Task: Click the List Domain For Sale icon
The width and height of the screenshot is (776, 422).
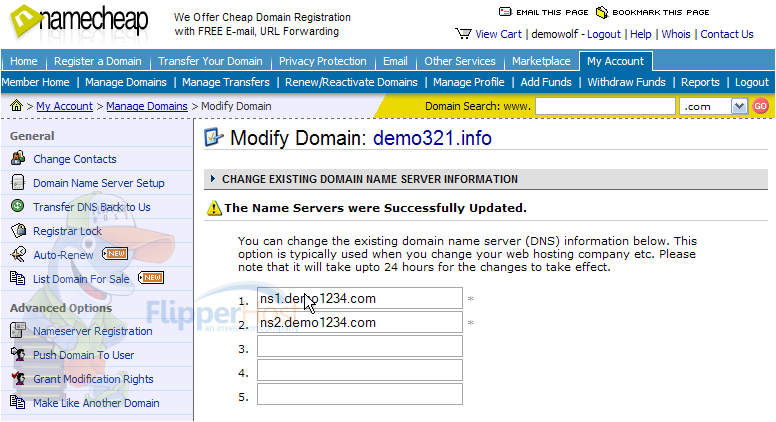Action: click(18, 278)
